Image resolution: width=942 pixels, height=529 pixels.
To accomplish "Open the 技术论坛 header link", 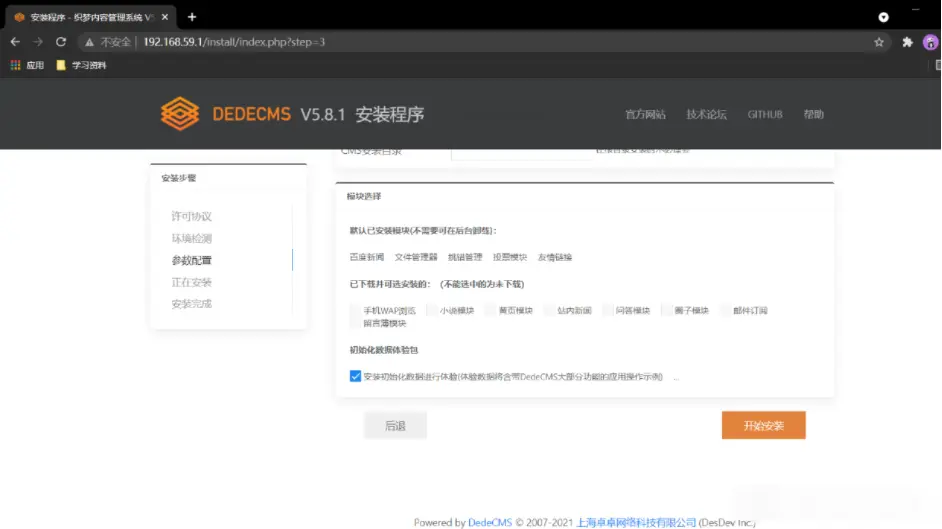I will click(706, 114).
